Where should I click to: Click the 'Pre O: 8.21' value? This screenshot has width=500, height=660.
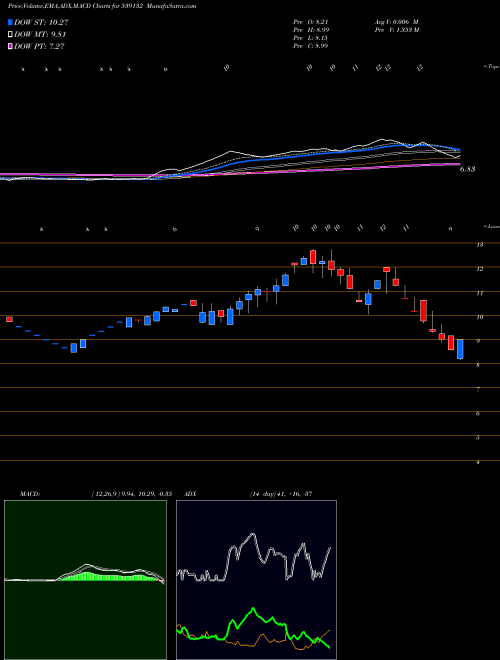[x=311, y=22]
